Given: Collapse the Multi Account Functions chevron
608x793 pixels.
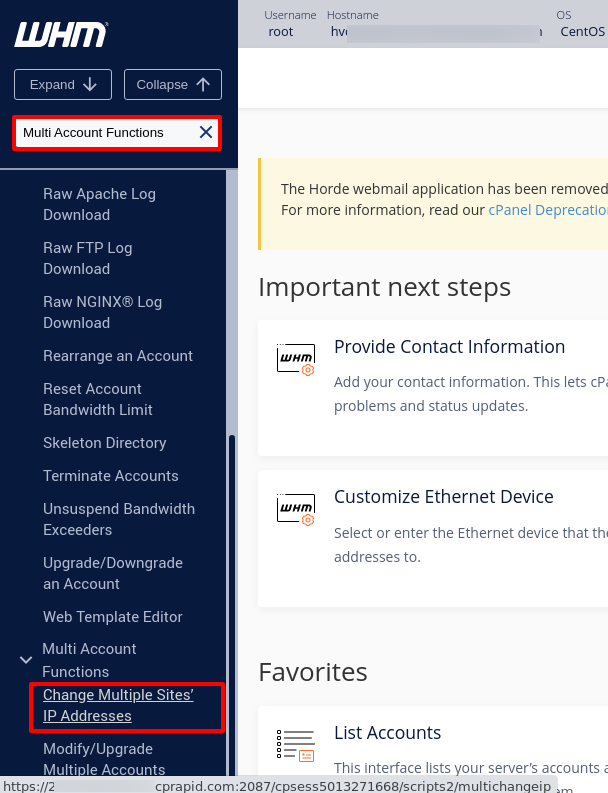Looking at the screenshot, I should click(26, 660).
